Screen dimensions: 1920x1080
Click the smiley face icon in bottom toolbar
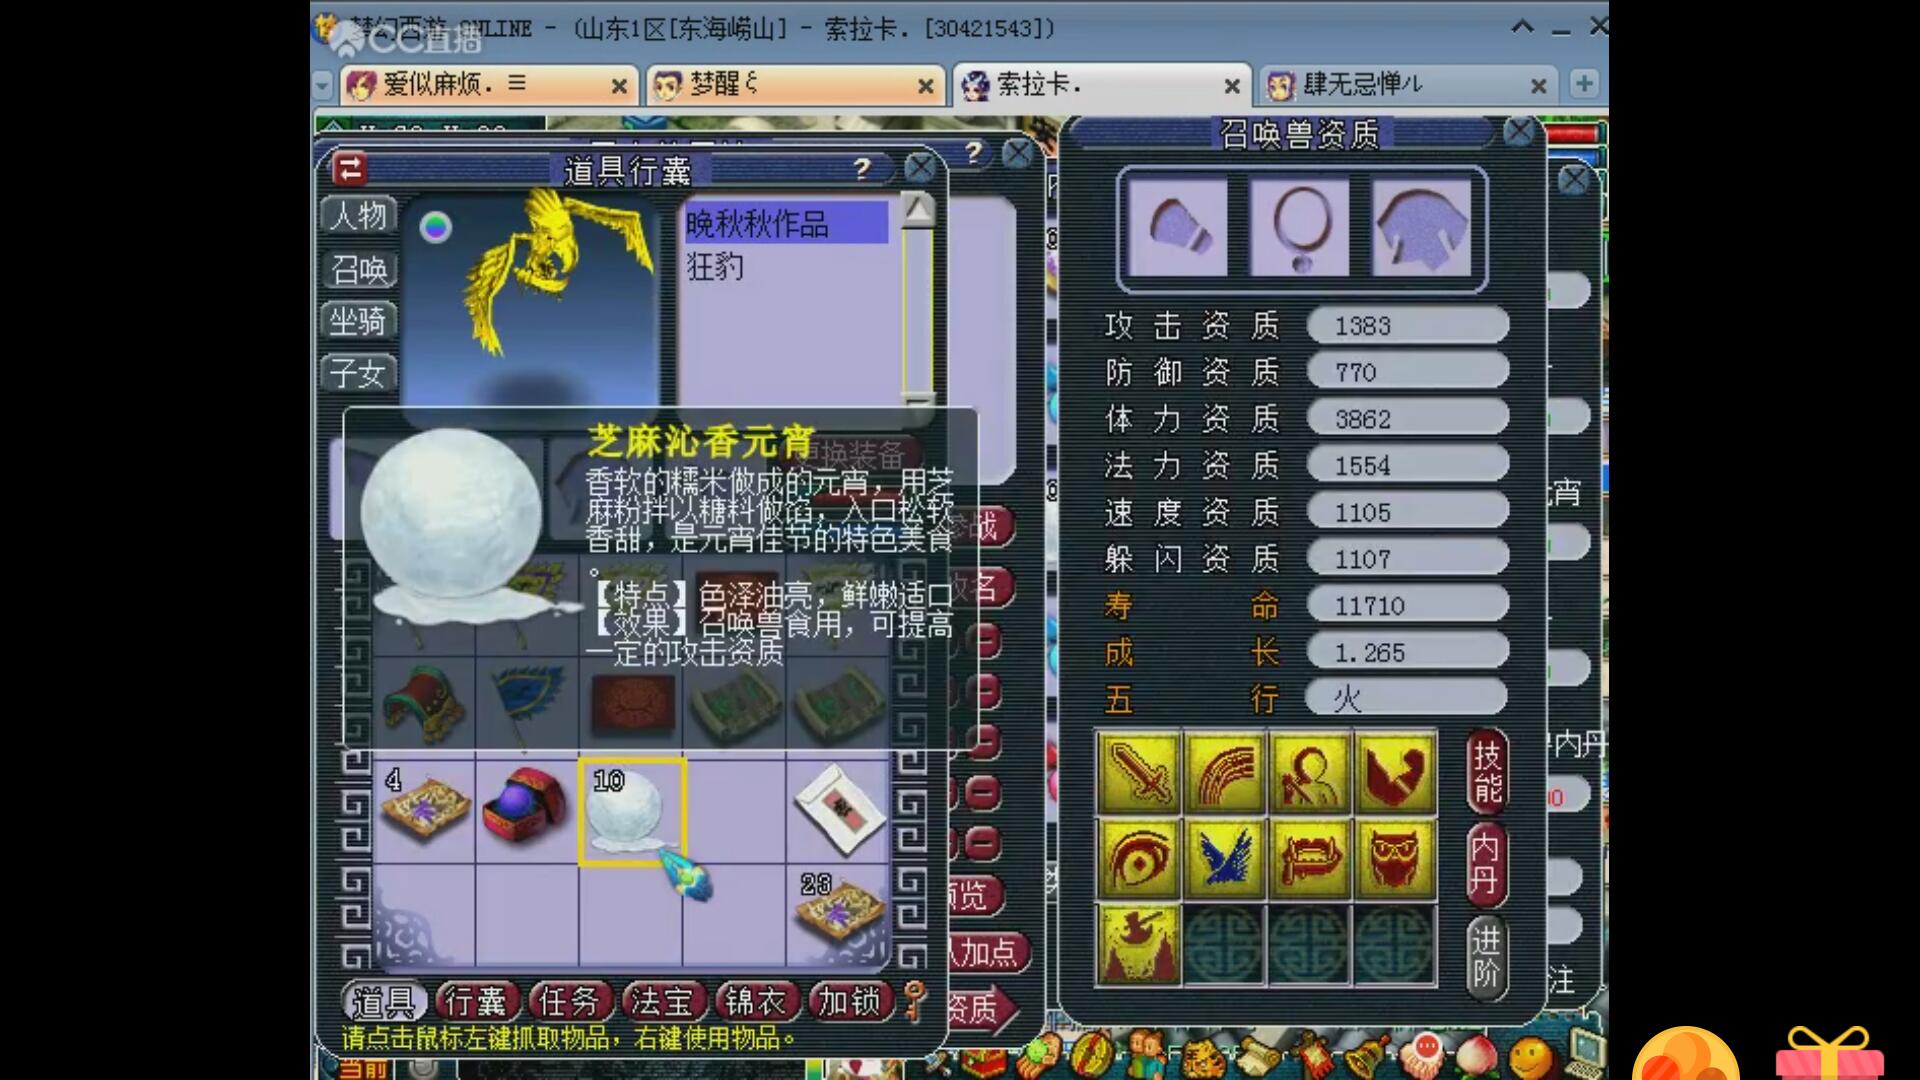(x=1530, y=1056)
